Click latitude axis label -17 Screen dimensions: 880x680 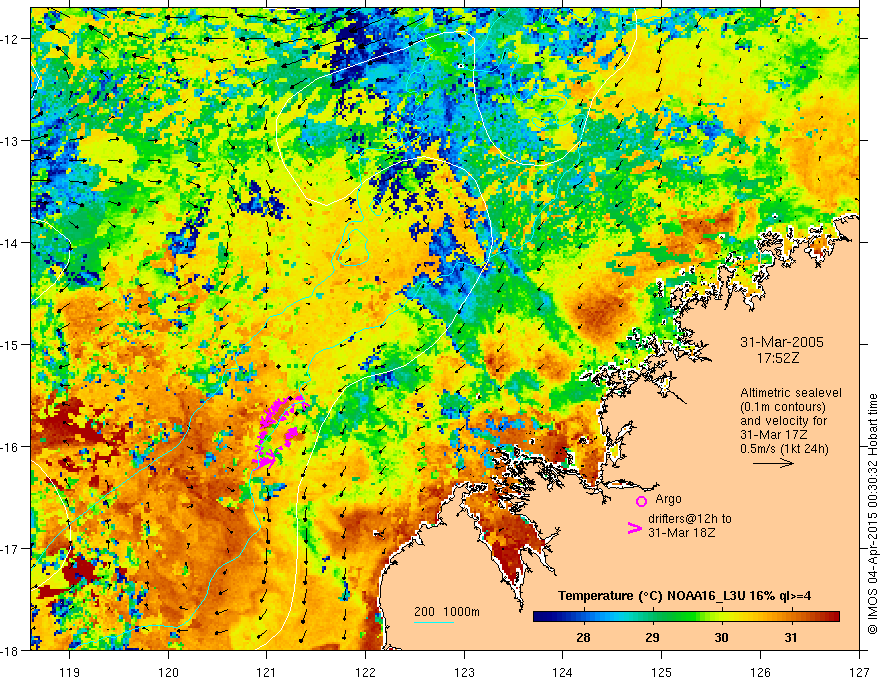click(11, 549)
